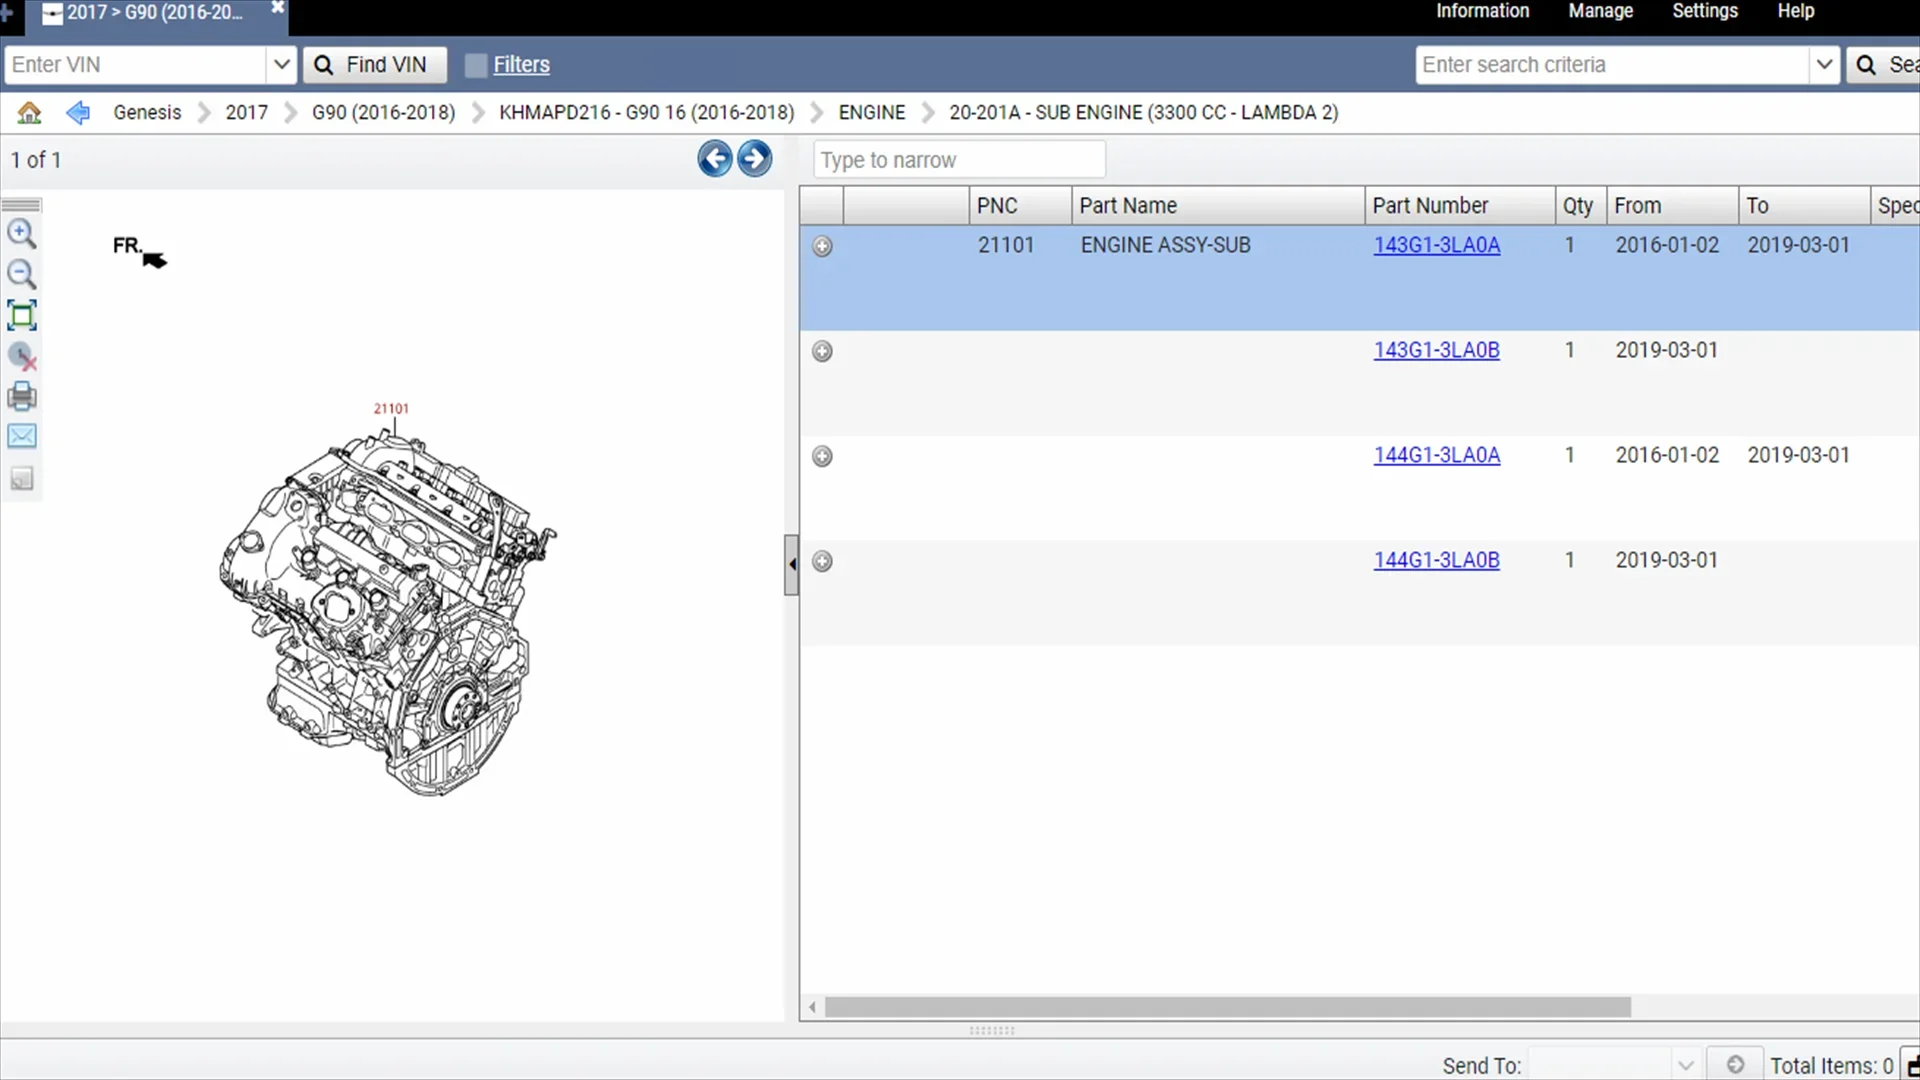This screenshot has height=1080, width=1920.
Task: Open the Help menu
Action: click(x=1796, y=11)
